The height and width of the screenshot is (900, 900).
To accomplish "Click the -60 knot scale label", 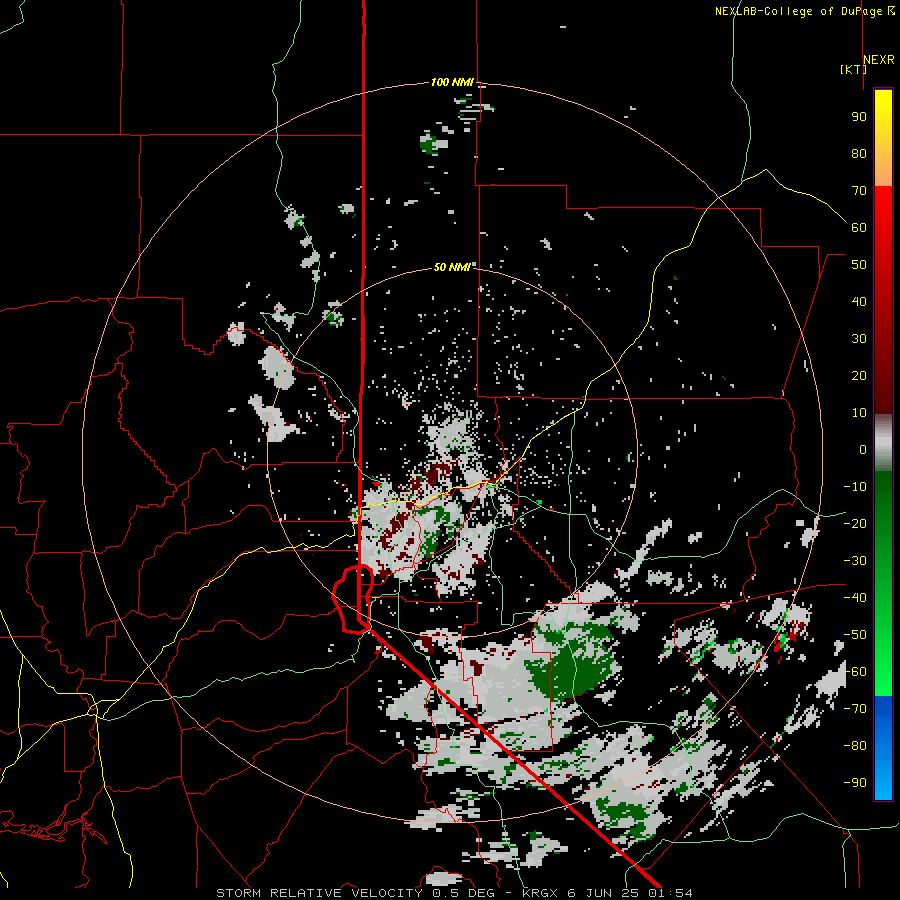I will point(855,672).
